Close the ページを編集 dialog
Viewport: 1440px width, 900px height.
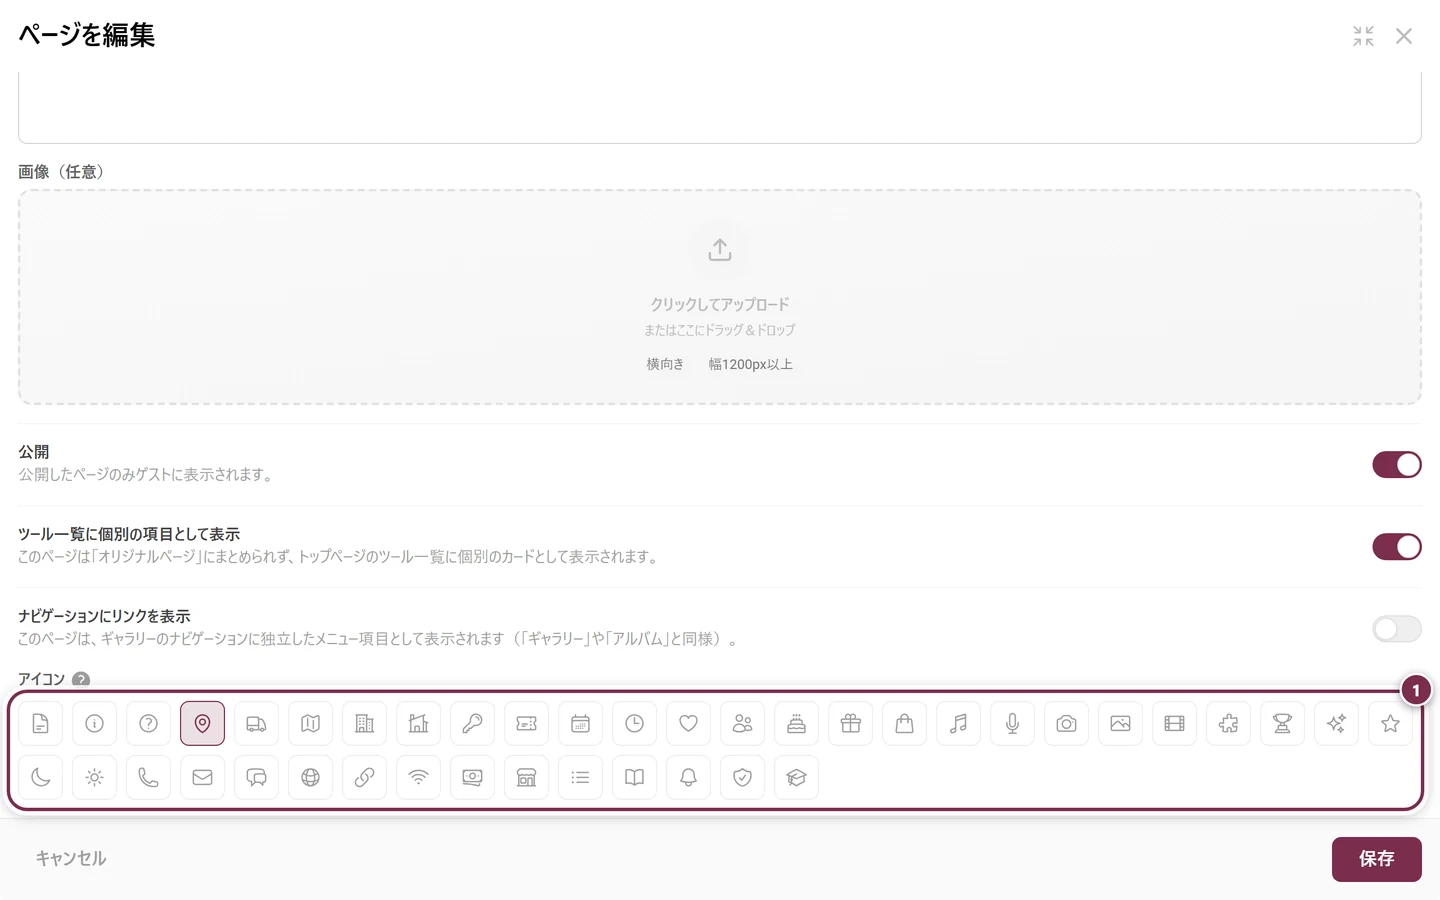(1404, 36)
